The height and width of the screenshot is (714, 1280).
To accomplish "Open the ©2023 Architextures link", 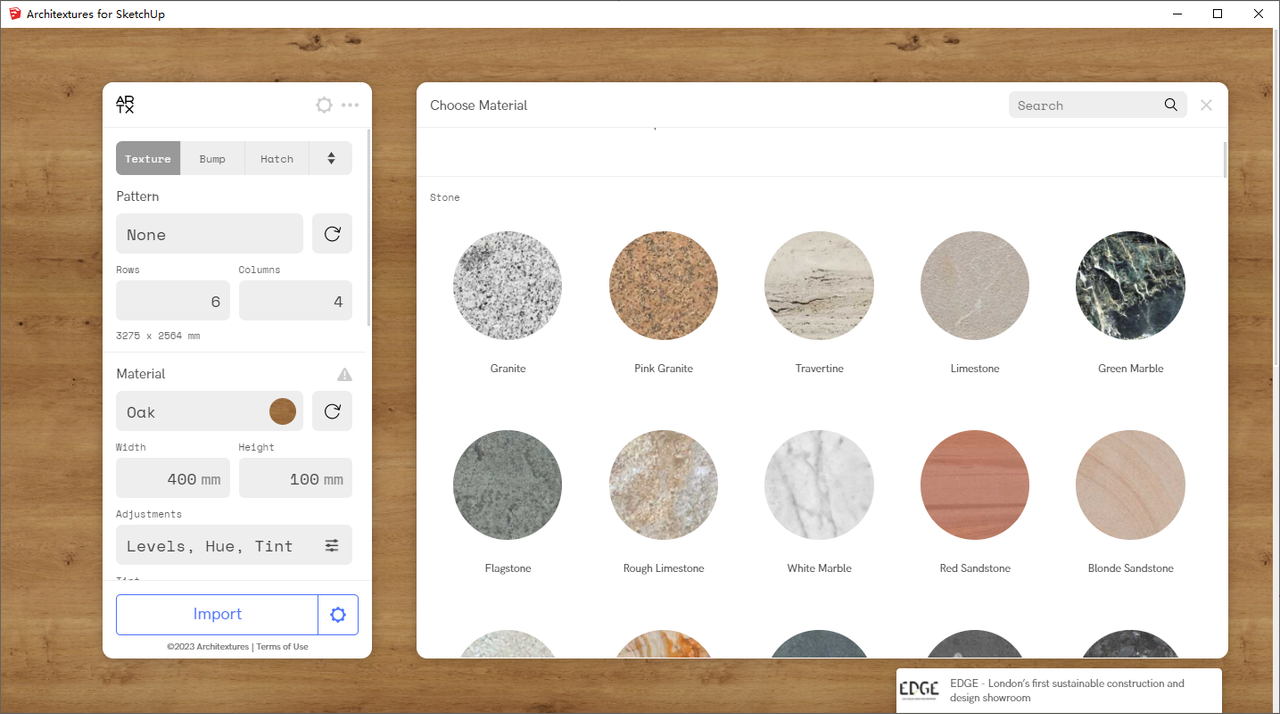I will tap(208, 647).
